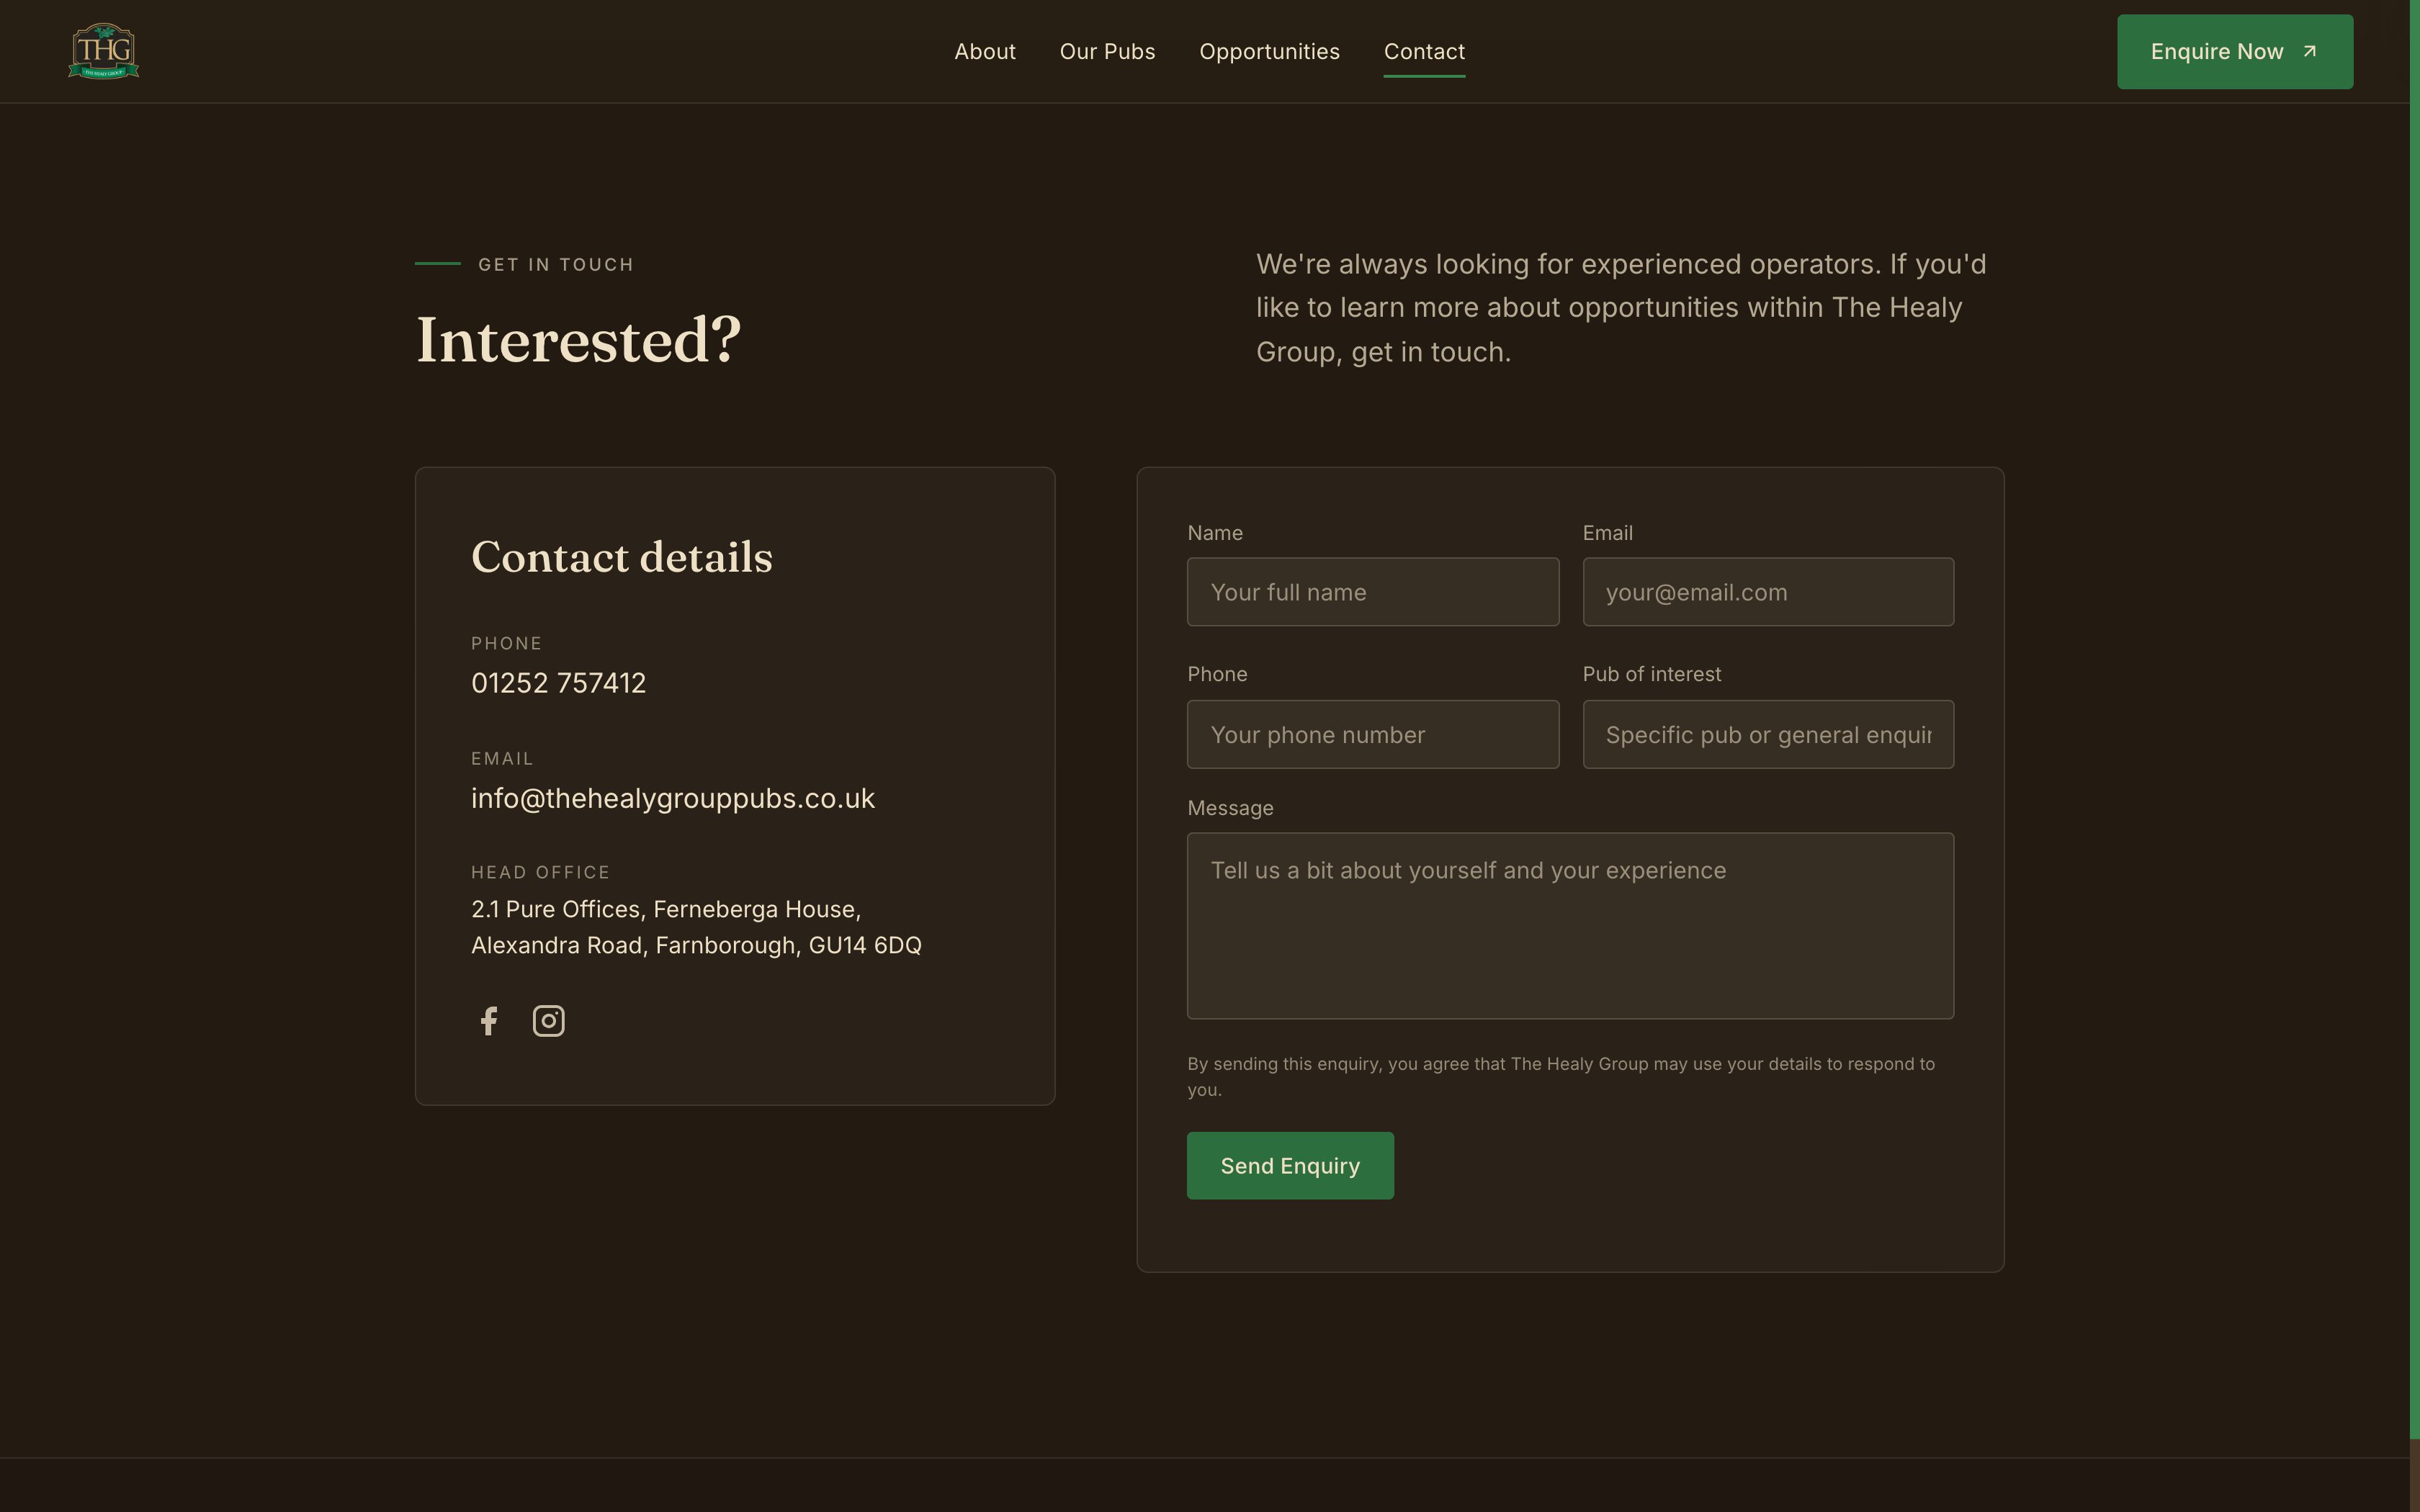This screenshot has width=2420, height=1512.
Task: Click the enquiry consent notice text
Action: 1561,1077
